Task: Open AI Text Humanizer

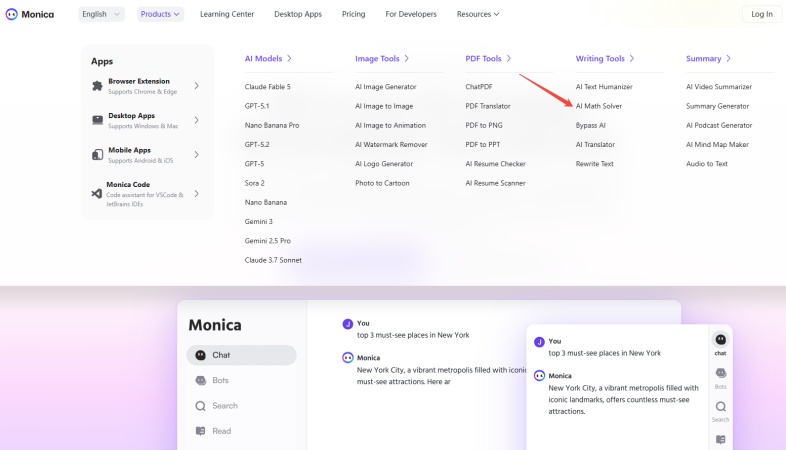Action: [604, 87]
